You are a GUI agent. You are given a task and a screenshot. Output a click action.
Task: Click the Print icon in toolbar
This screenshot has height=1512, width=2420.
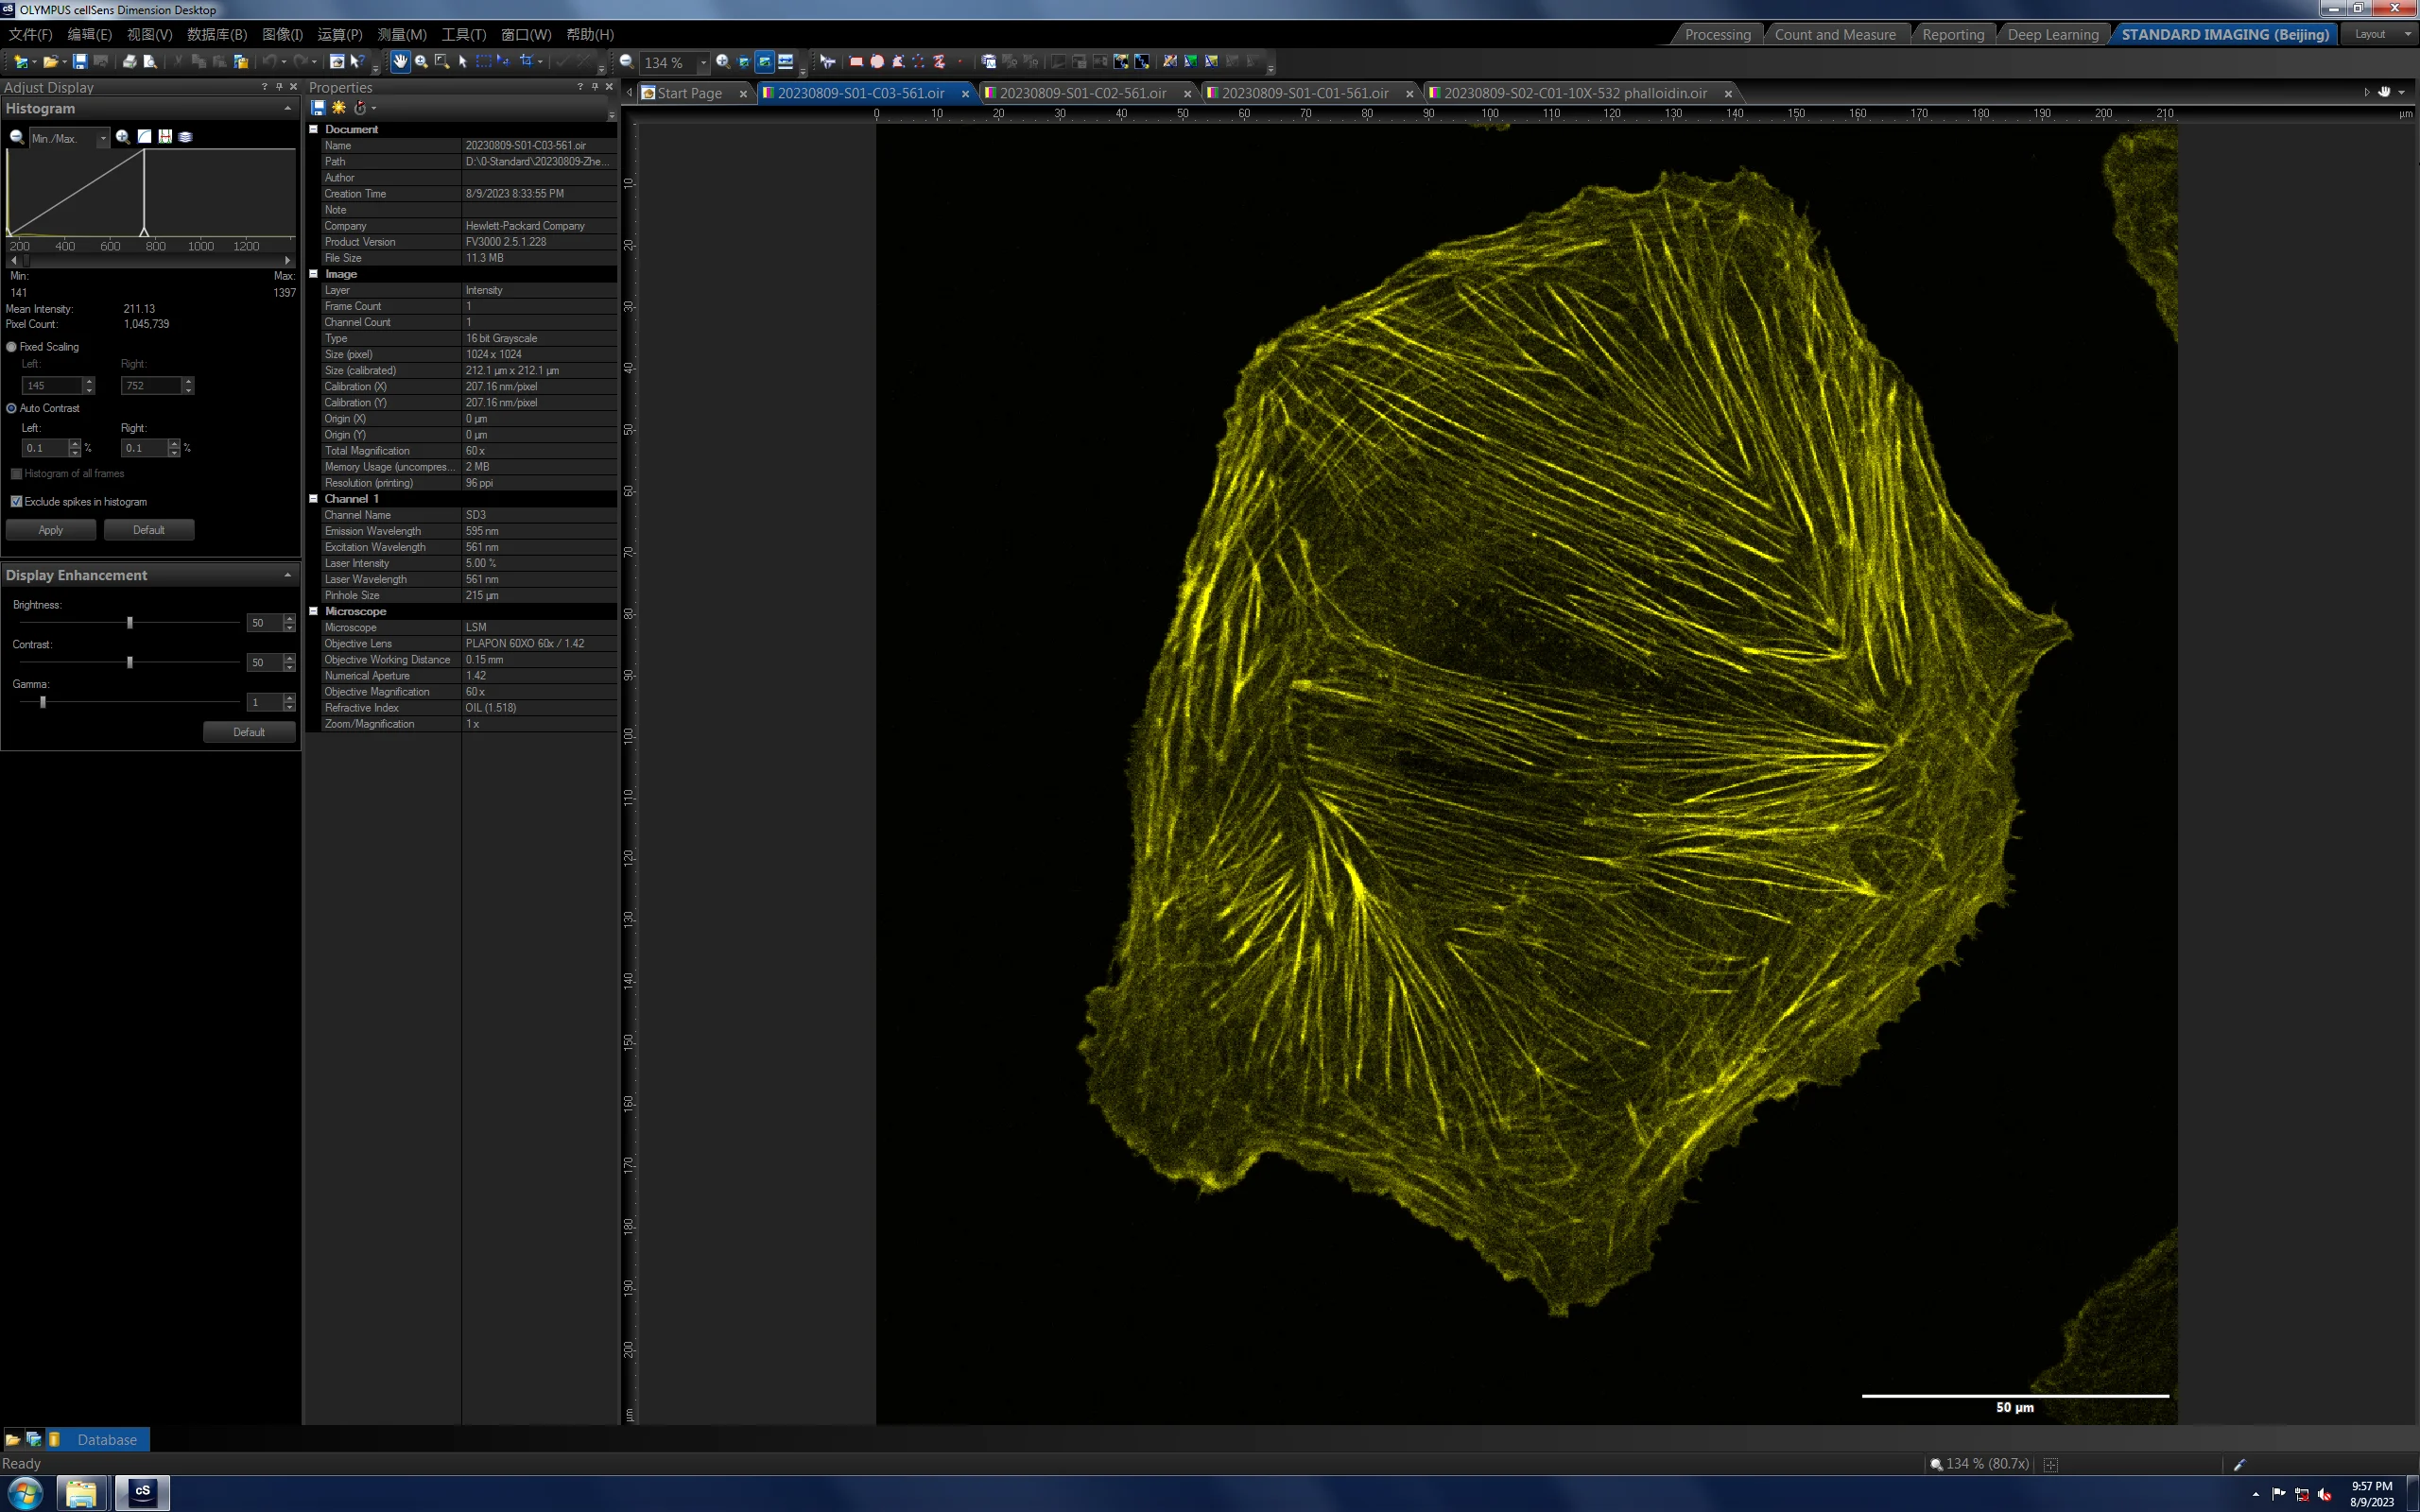point(129,62)
